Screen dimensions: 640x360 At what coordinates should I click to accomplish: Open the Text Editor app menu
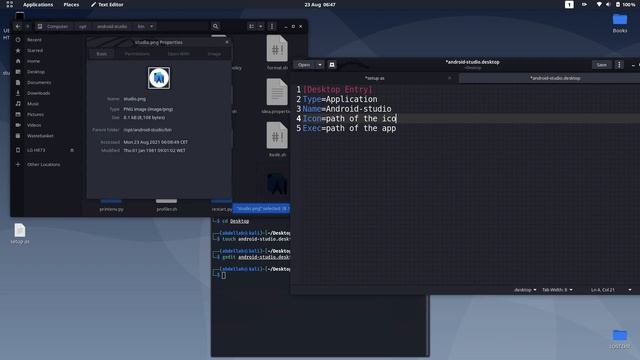[107, 4]
